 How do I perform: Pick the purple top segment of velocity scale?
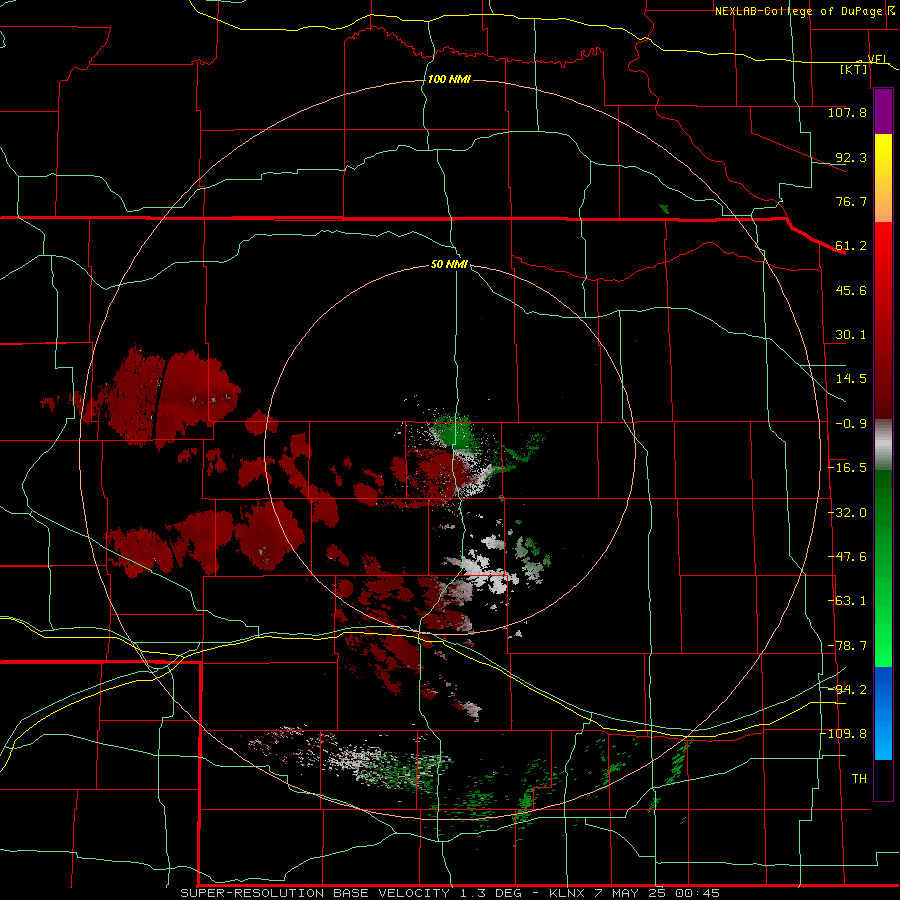coord(883,112)
